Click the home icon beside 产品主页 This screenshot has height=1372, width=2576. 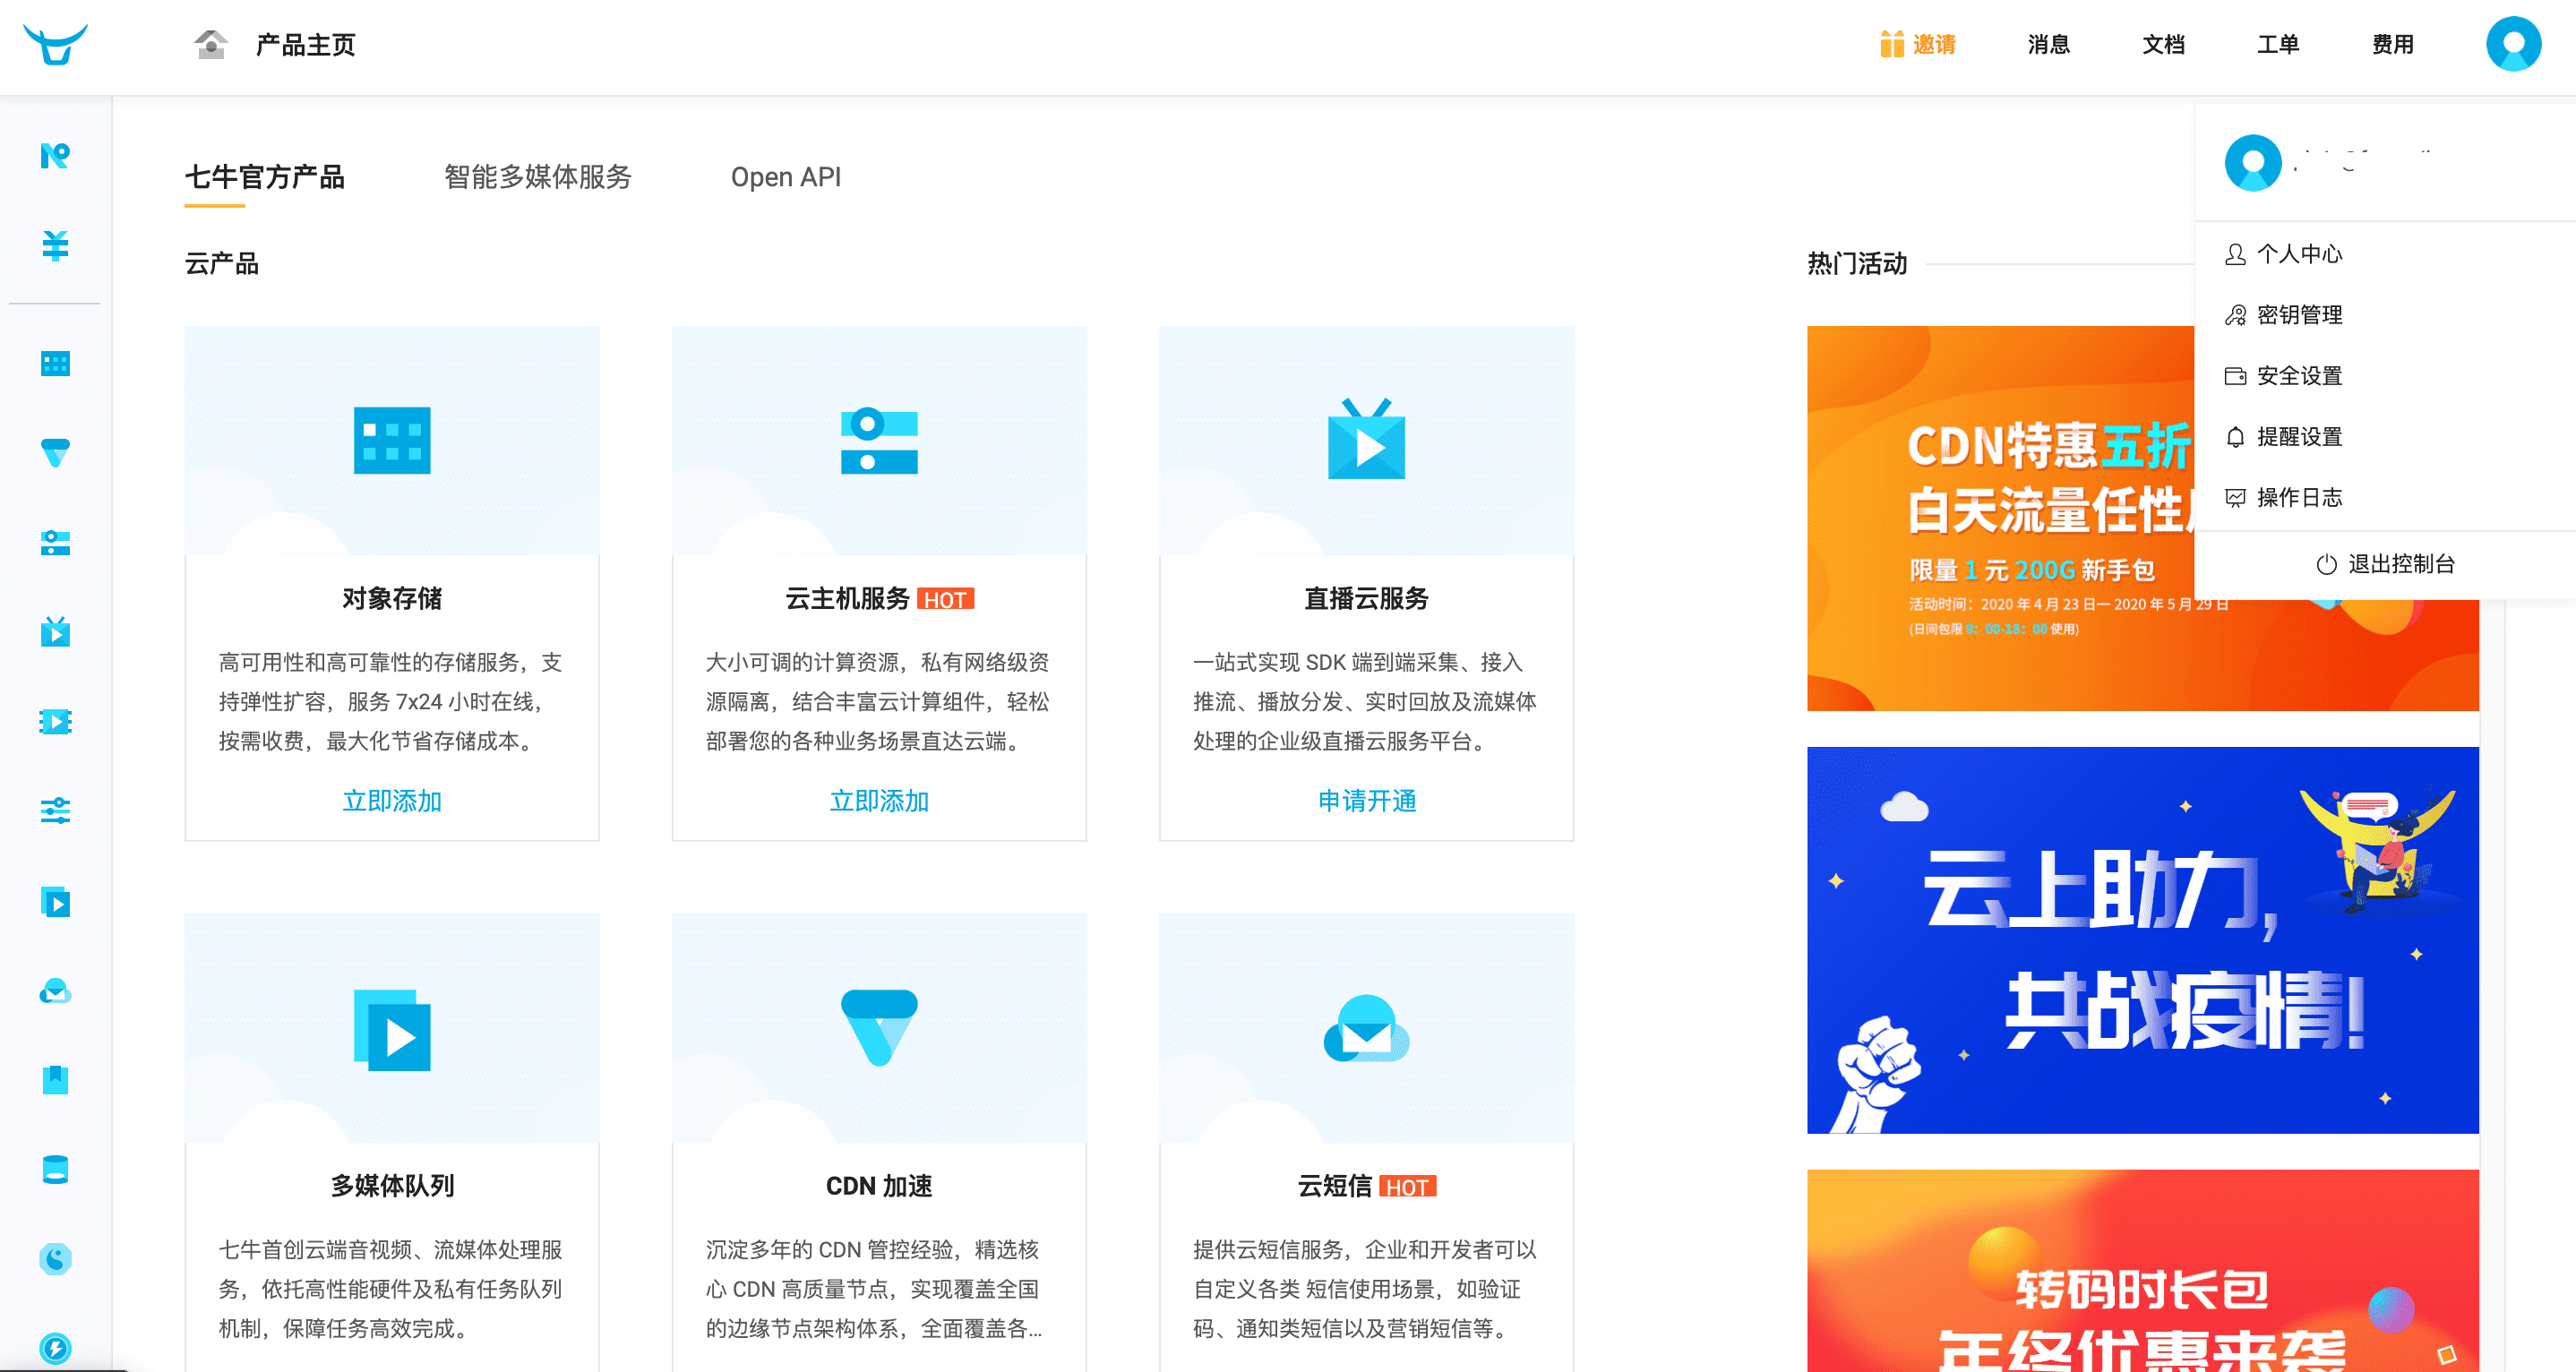tap(211, 44)
